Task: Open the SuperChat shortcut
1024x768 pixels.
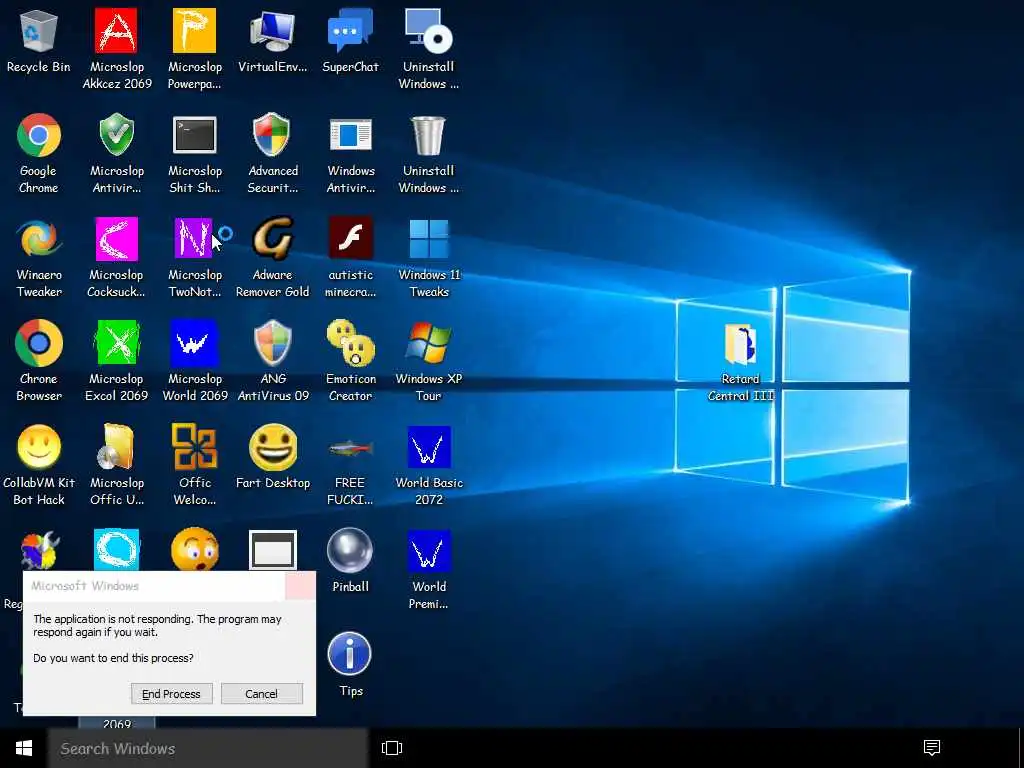Action: pyautogui.click(x=350, y=31)
